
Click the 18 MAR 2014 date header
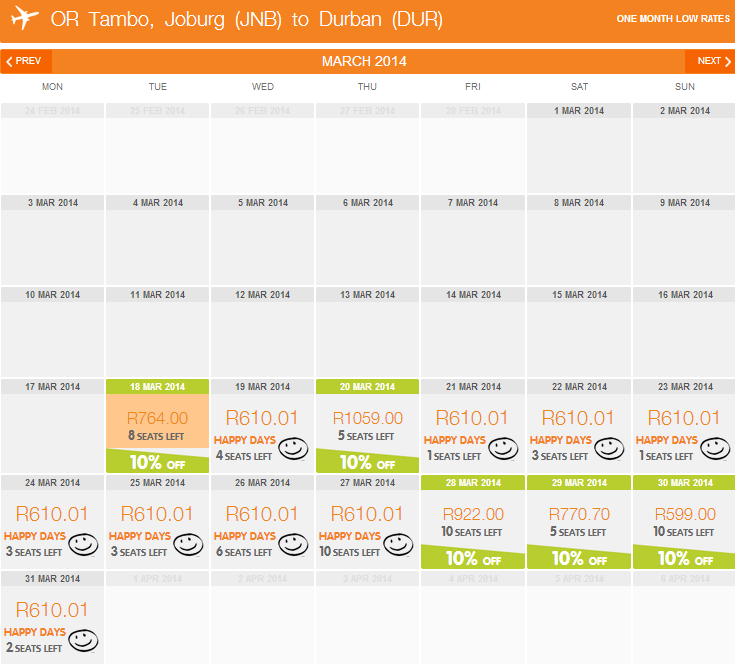pyautogui.click(x=158, y=387)
